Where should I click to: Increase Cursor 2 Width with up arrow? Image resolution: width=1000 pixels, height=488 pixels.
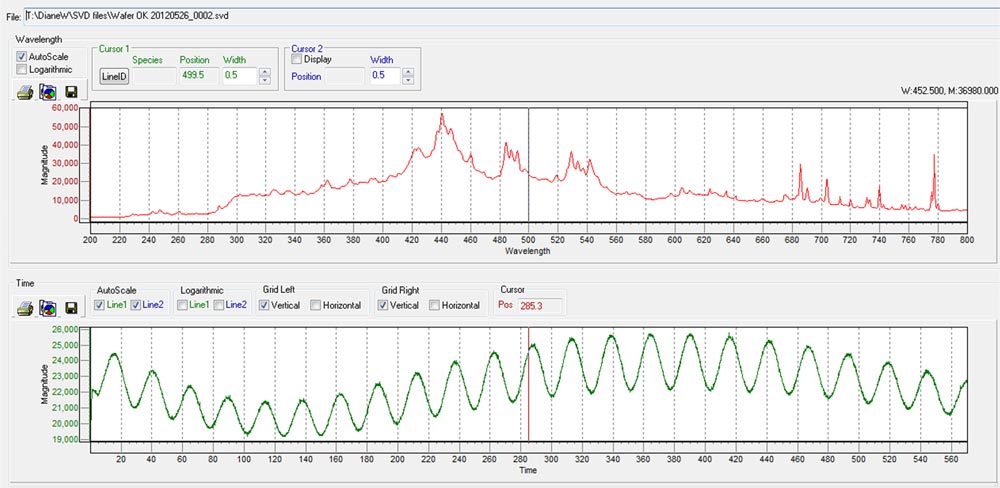(x=408, y=72)
